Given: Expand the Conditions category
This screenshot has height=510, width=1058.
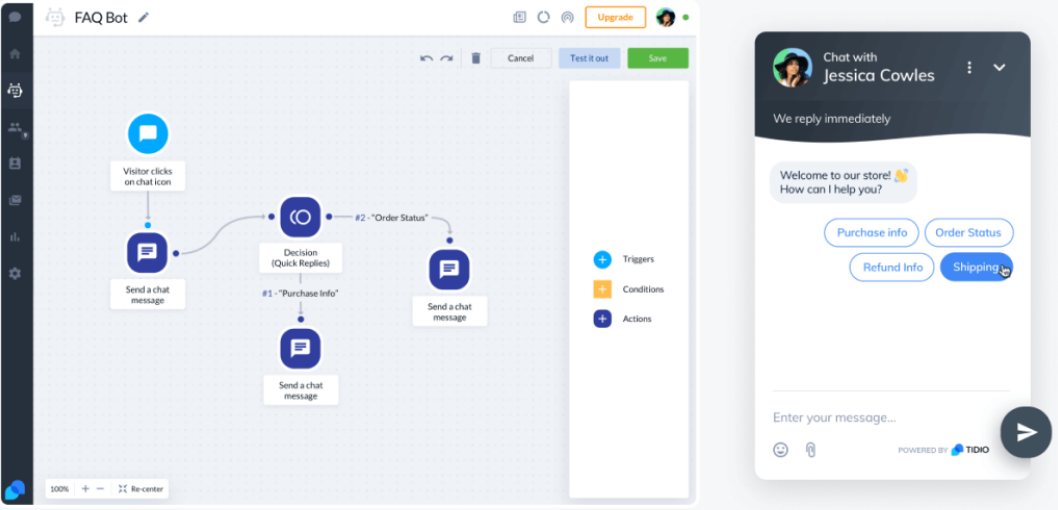Looking at the screenshot, I should click(x=602, y=290).
